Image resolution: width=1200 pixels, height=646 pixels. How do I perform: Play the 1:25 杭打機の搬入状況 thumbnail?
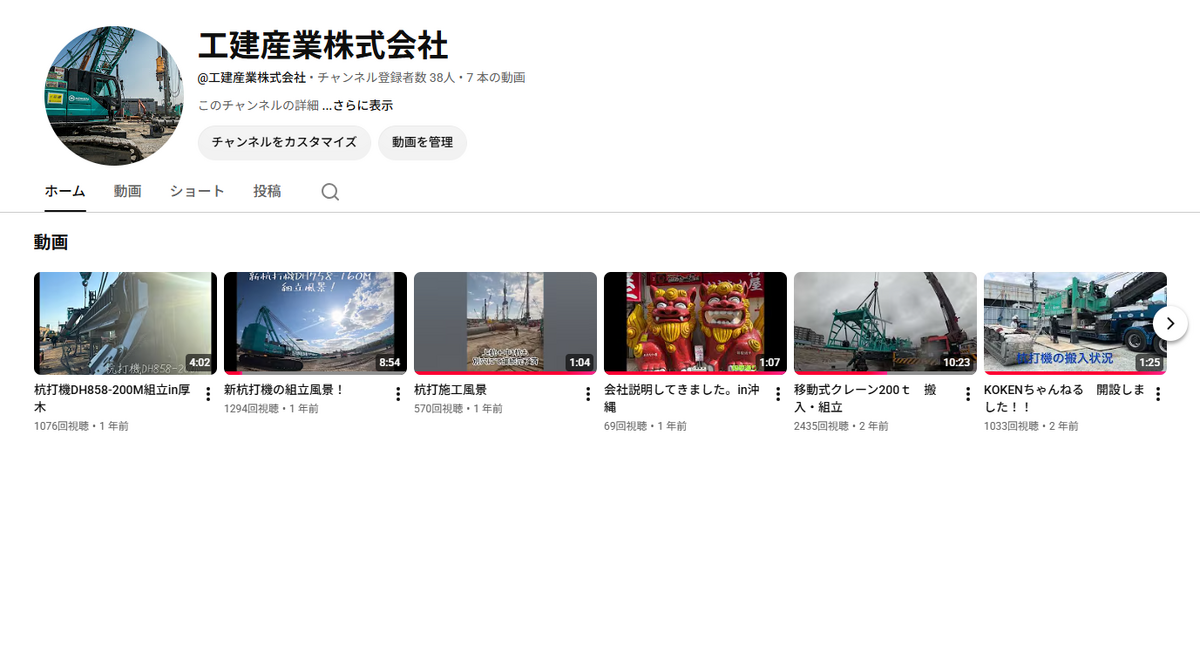coord(1075,323)
